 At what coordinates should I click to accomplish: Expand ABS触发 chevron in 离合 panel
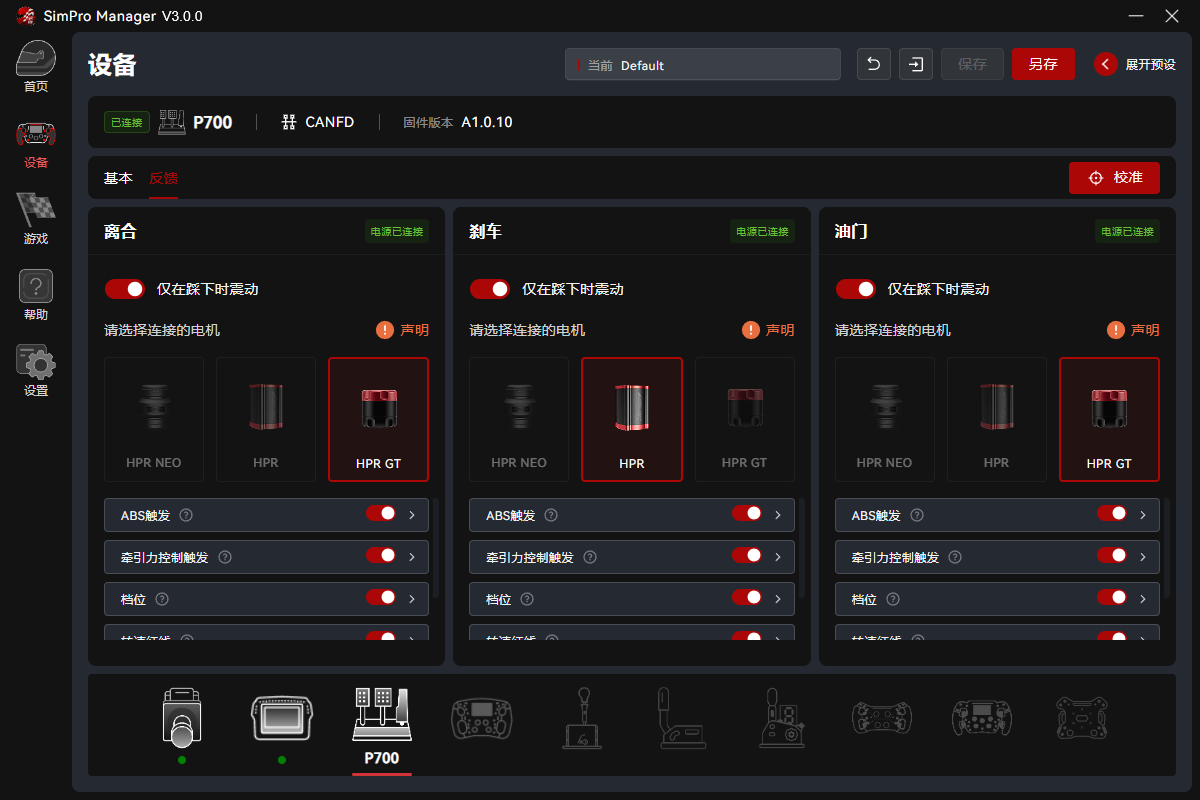412,515
